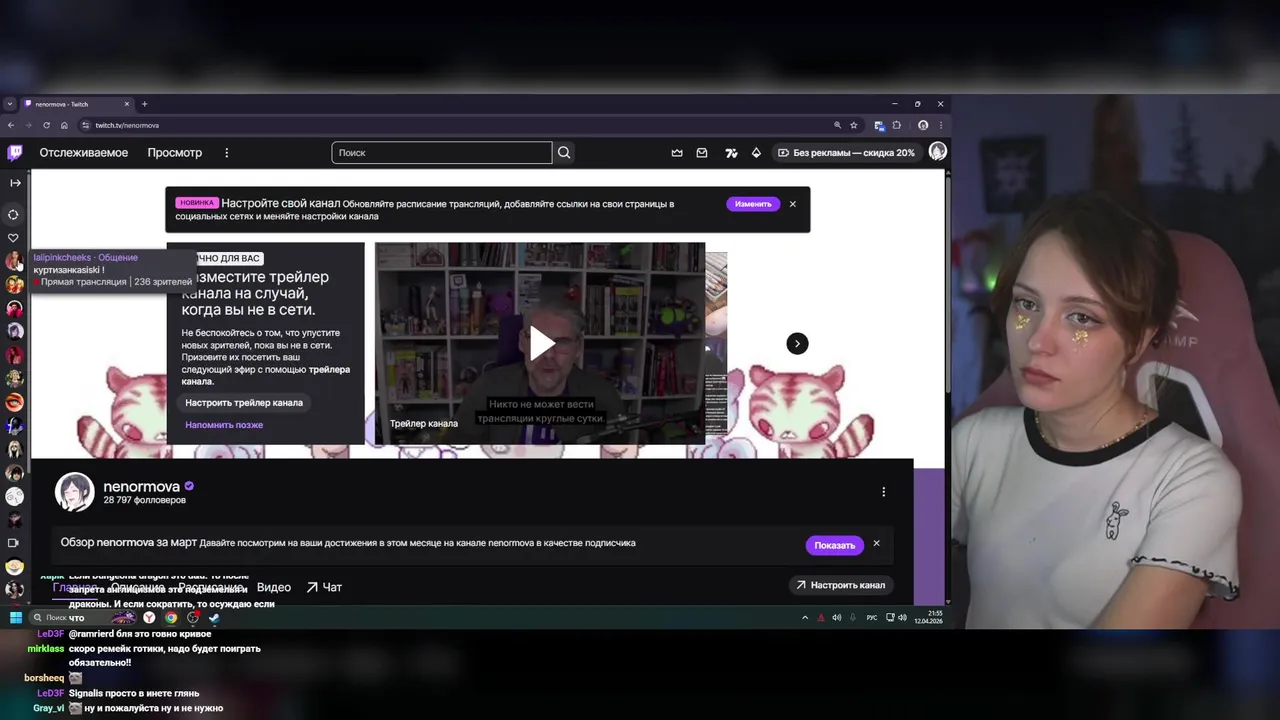Open the stories icon in Twitch sidebar
1280x720 pixels.
point(14,214)
